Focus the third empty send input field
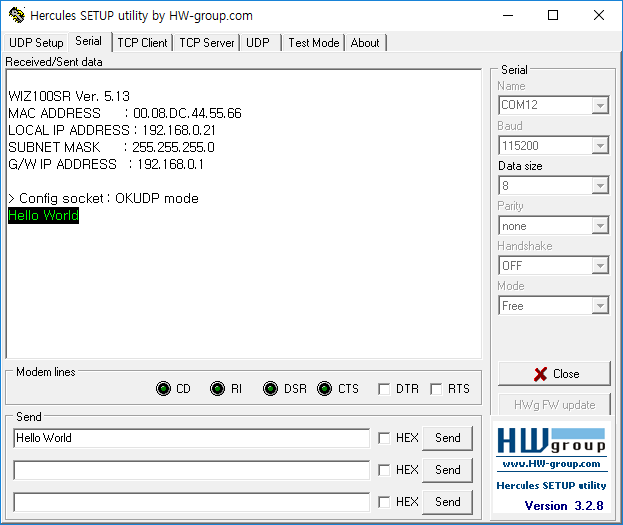The width and height of the screenshot is (623, 525). pyautogui.click(x=192, y=502)
